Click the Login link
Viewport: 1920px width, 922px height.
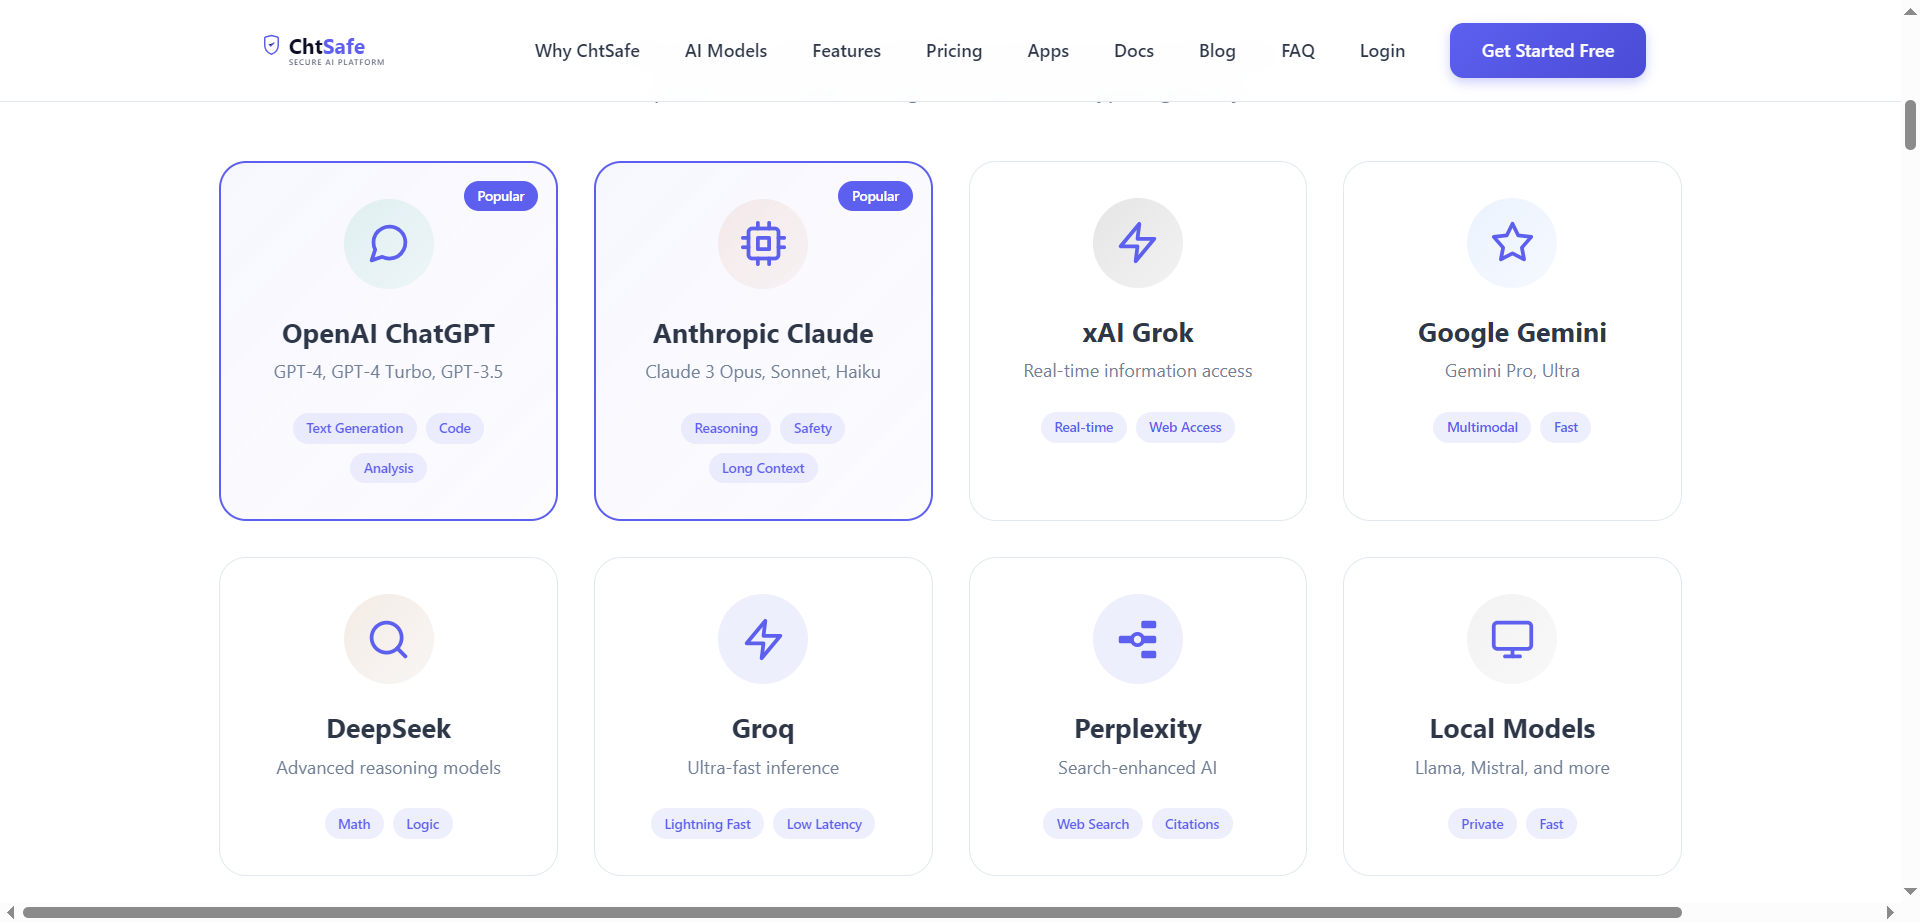(1382, 50)
